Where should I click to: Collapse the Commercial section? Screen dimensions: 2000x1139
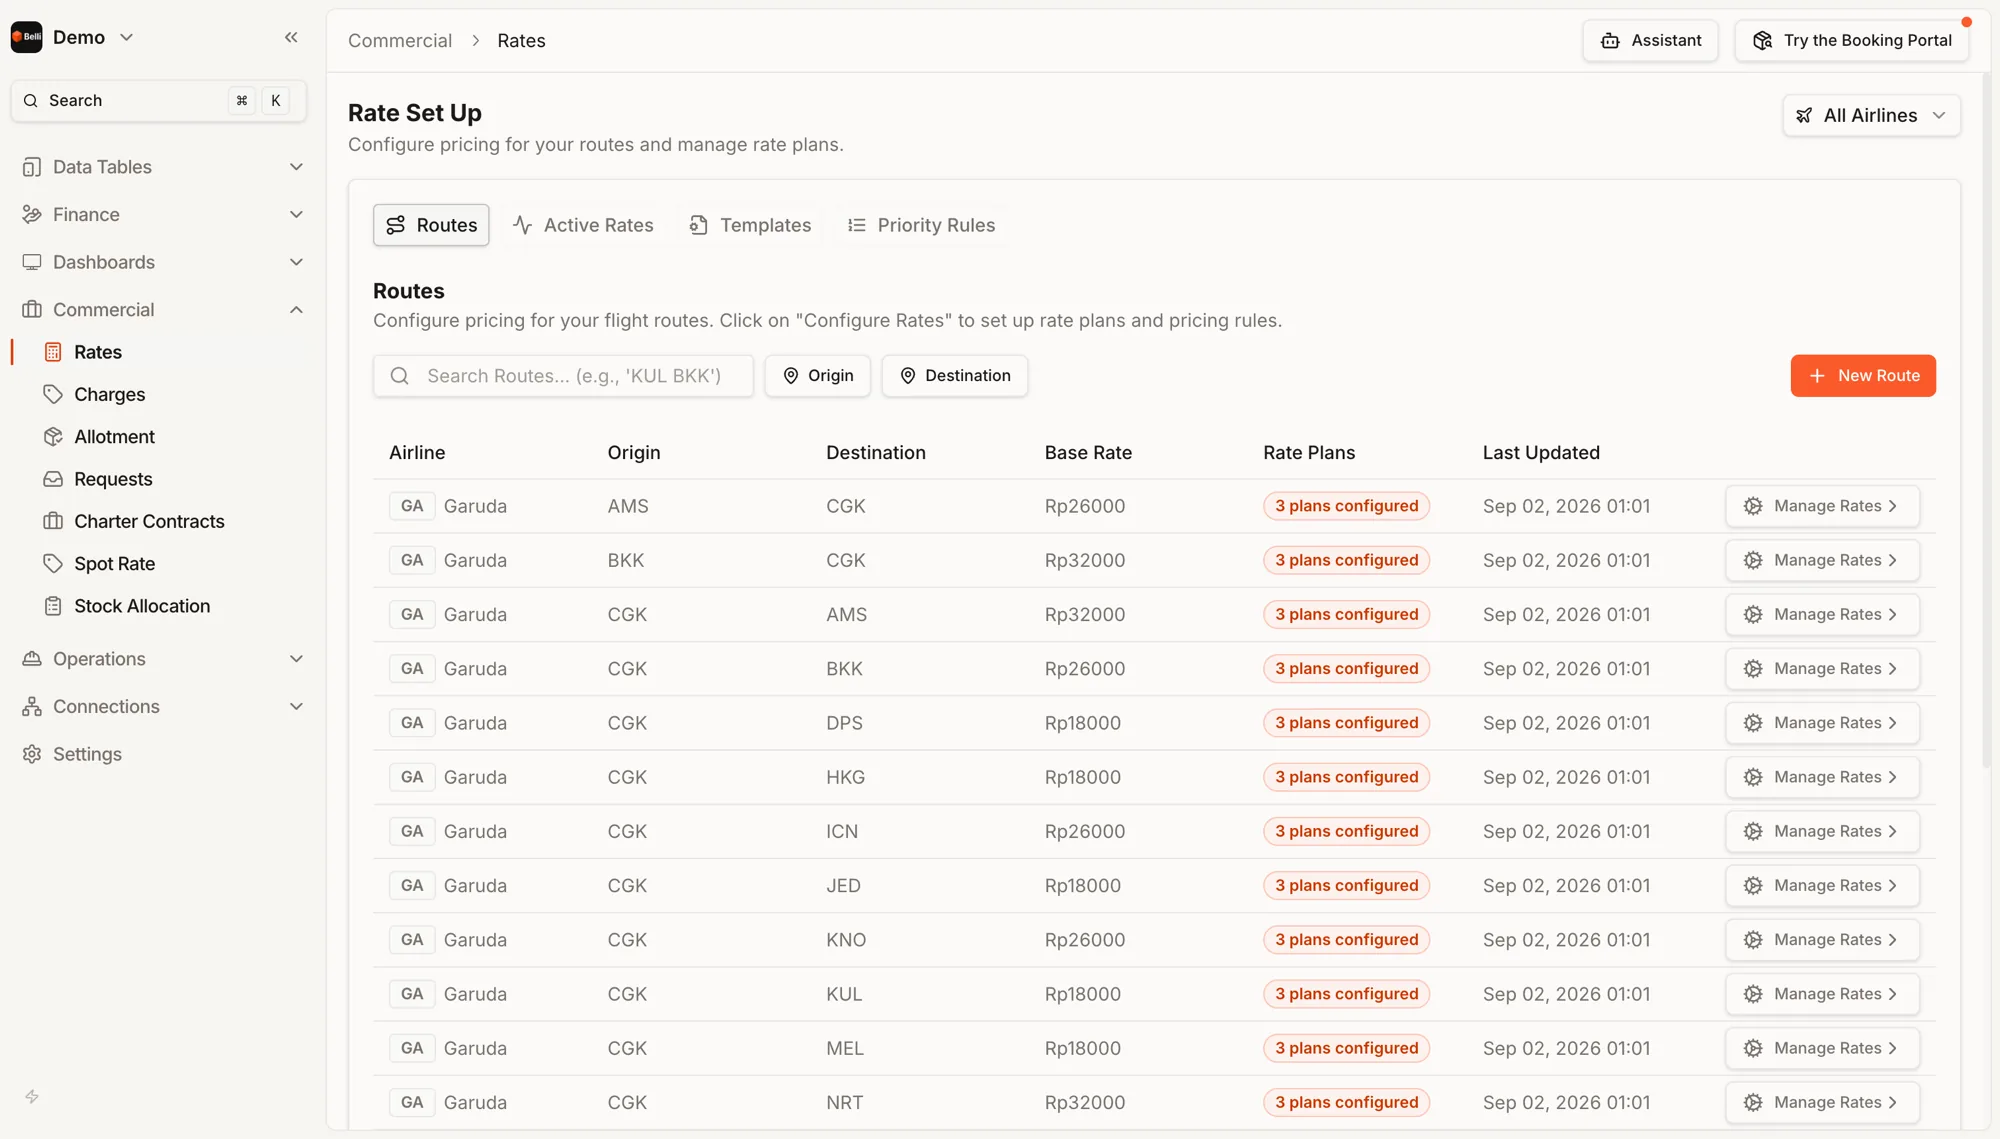pyautogui.click(x=160, y=309)
